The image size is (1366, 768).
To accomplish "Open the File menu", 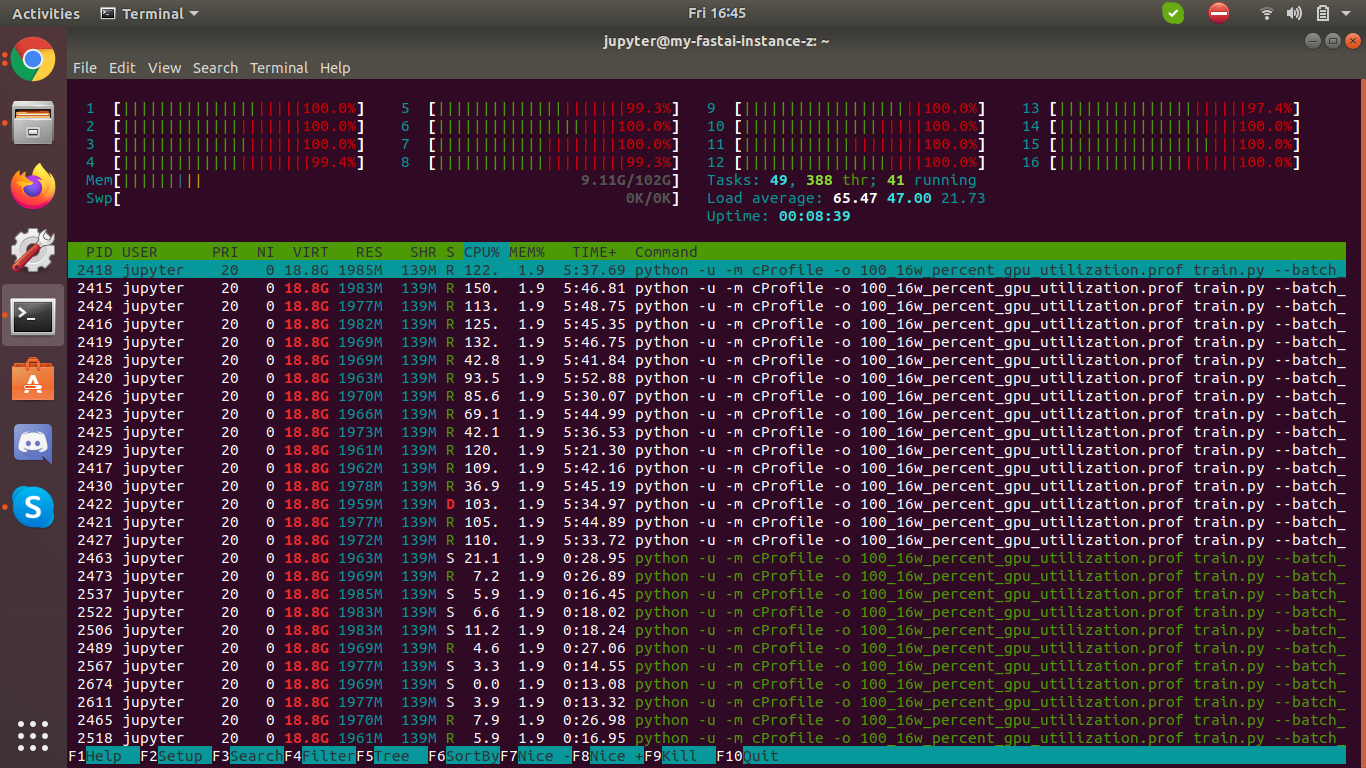I will coord(85,68).
